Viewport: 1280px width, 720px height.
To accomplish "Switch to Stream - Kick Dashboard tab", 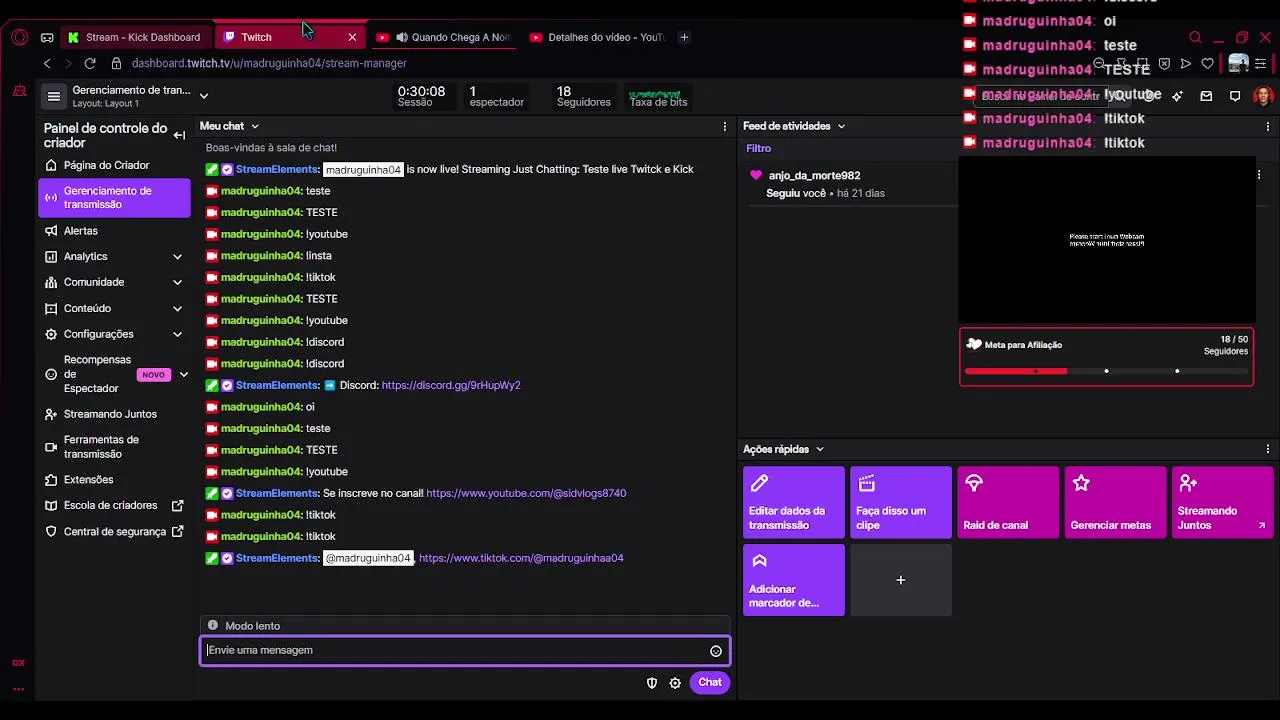I will point(134,37).
